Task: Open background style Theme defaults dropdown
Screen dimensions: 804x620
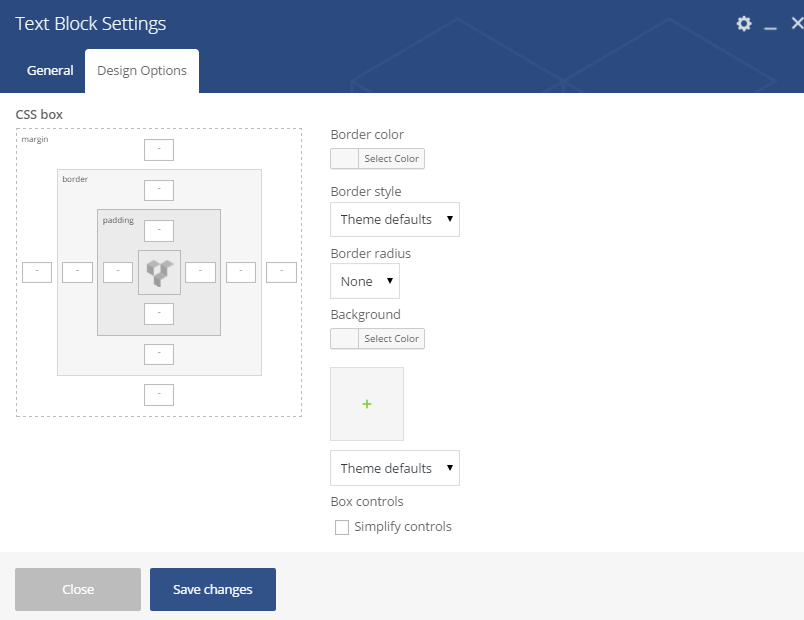Action: click(395, 468)
